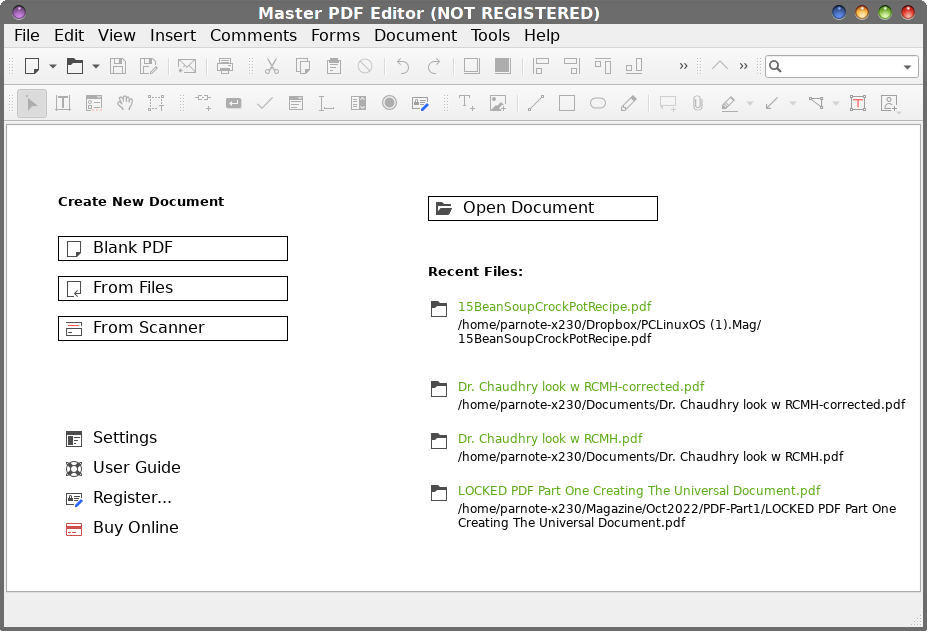Click in the search input field
Screen dimensions: 927x631
(841, 66)
